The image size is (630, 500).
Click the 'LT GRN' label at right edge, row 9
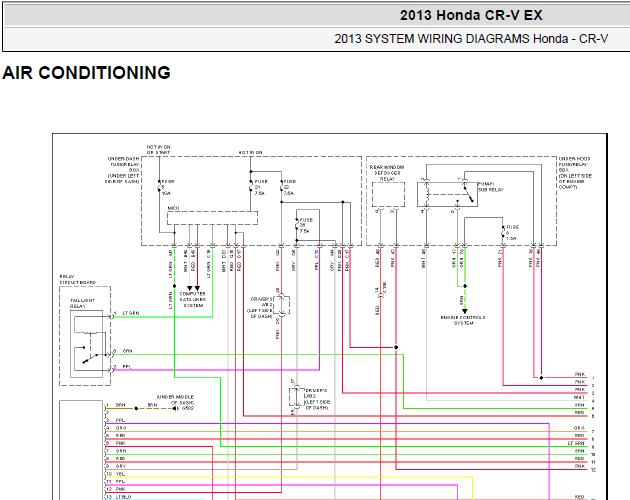[576, 443]
